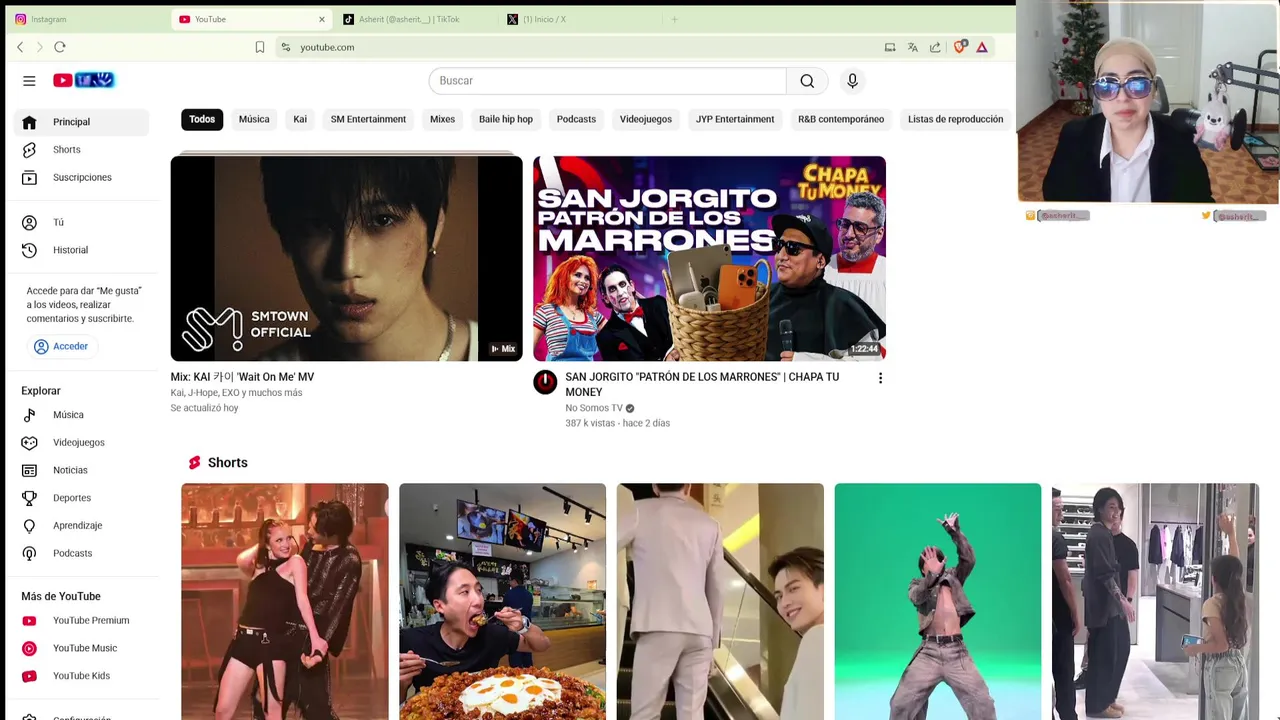1280x720 pixels.
Task: Open the Mix: KAI 'Wait On Me' MV title
Action: 242,378
